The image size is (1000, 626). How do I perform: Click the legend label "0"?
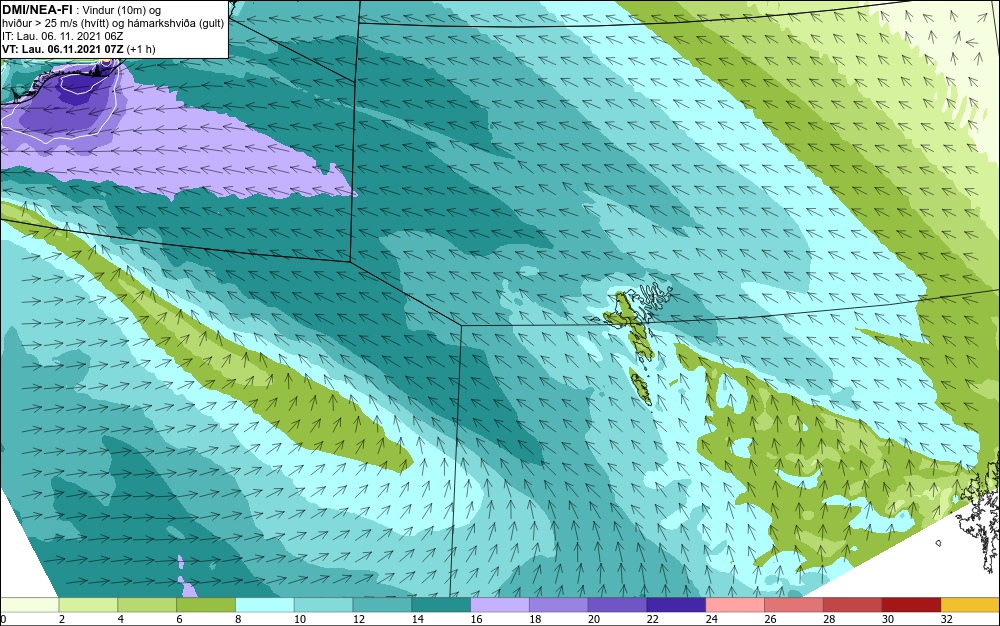click(x=3, y=619)
